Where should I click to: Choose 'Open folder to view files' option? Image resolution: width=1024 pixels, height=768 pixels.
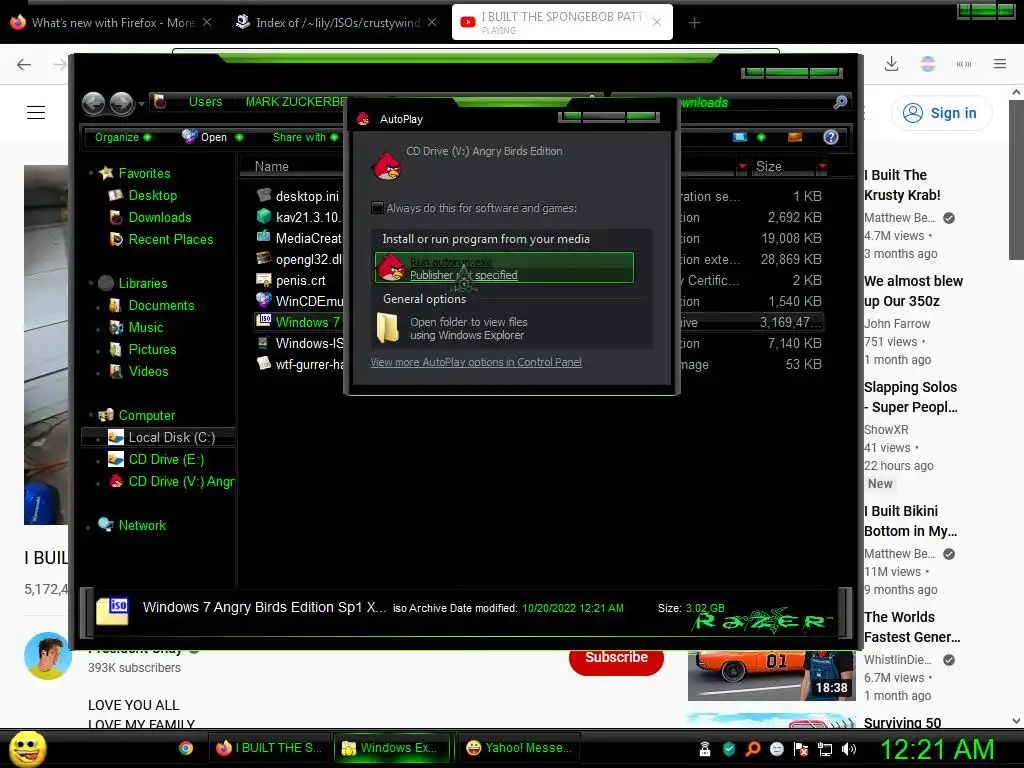pyautogui.click(x=505, y=328)
